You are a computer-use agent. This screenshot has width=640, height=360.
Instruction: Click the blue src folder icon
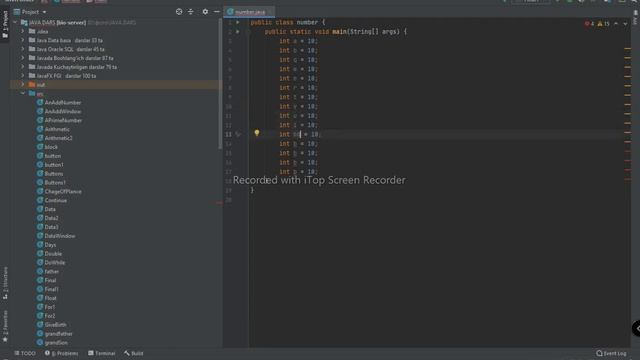click(32, 93)
